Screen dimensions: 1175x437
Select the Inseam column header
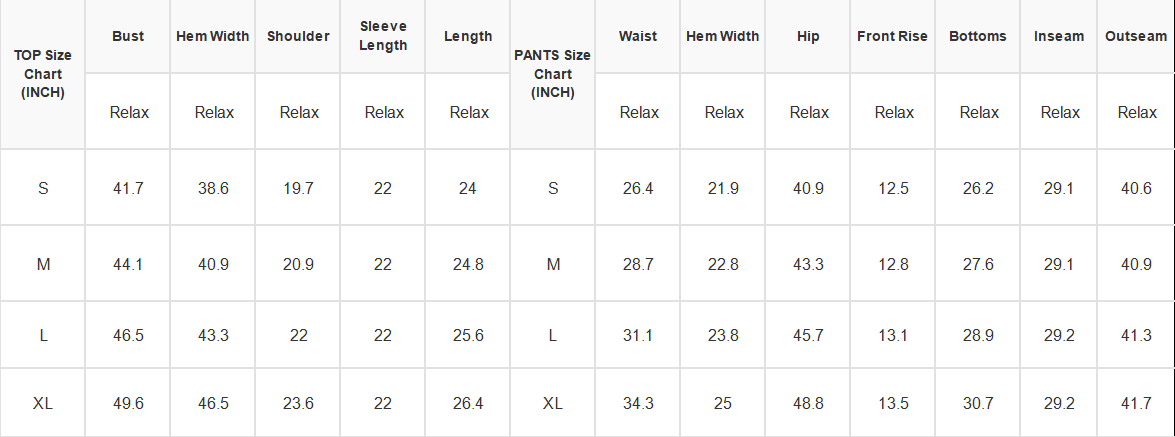pyautogui.click(x=1060, y=36)
